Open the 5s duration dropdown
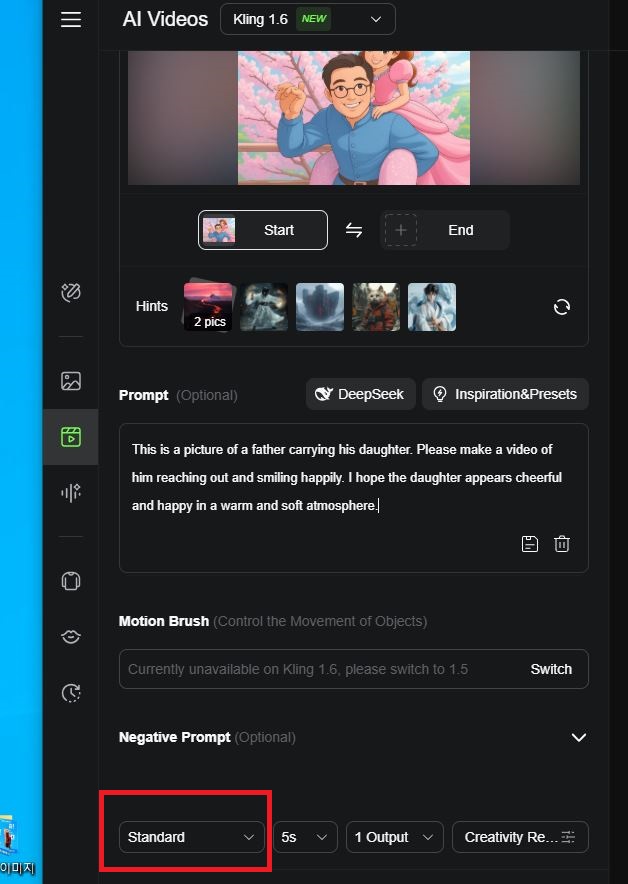 (306, 837)
